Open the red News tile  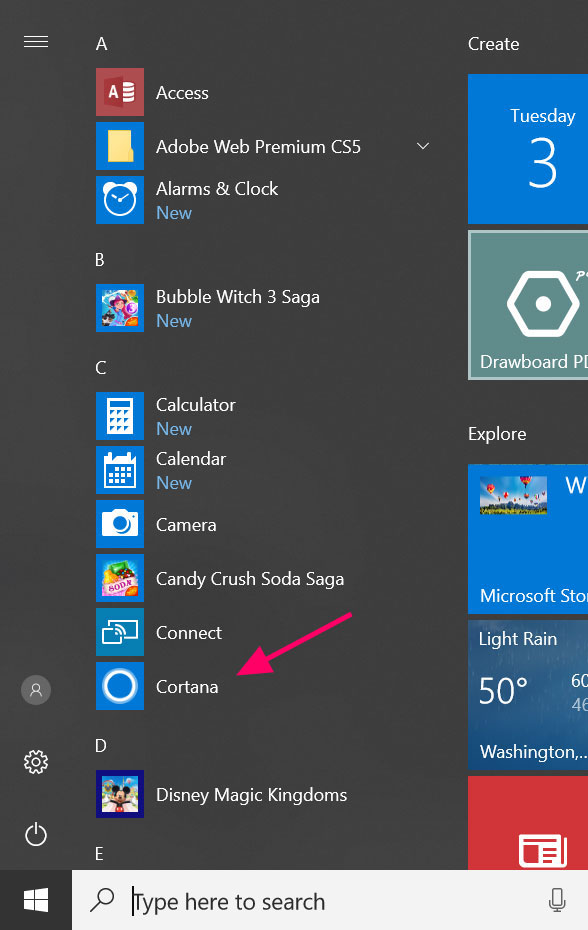(528, 823)
